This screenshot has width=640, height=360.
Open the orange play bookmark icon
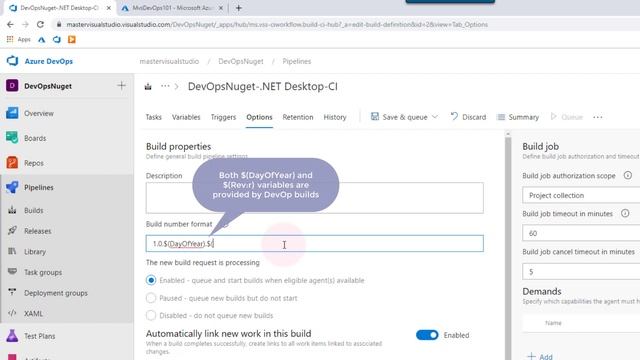(72, 40)
